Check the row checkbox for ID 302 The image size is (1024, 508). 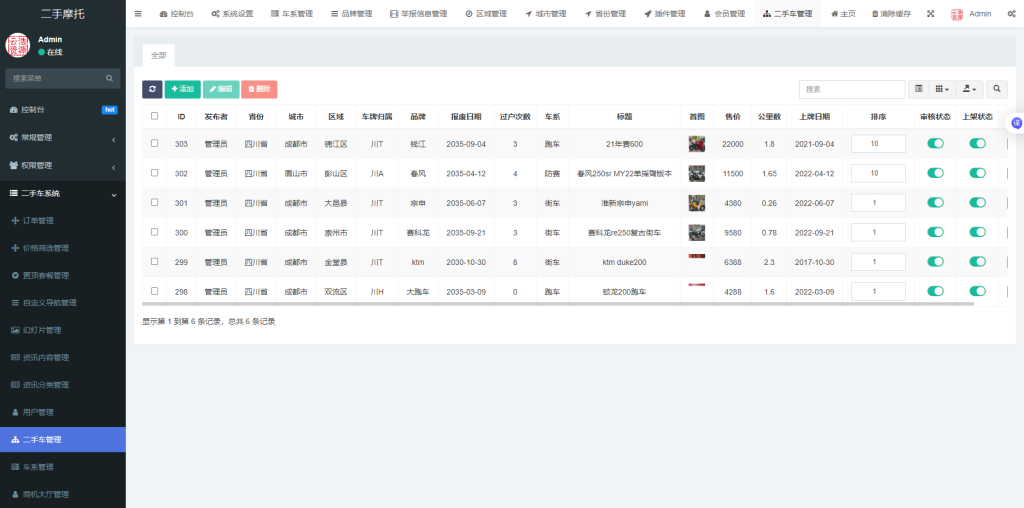point(155,173)
